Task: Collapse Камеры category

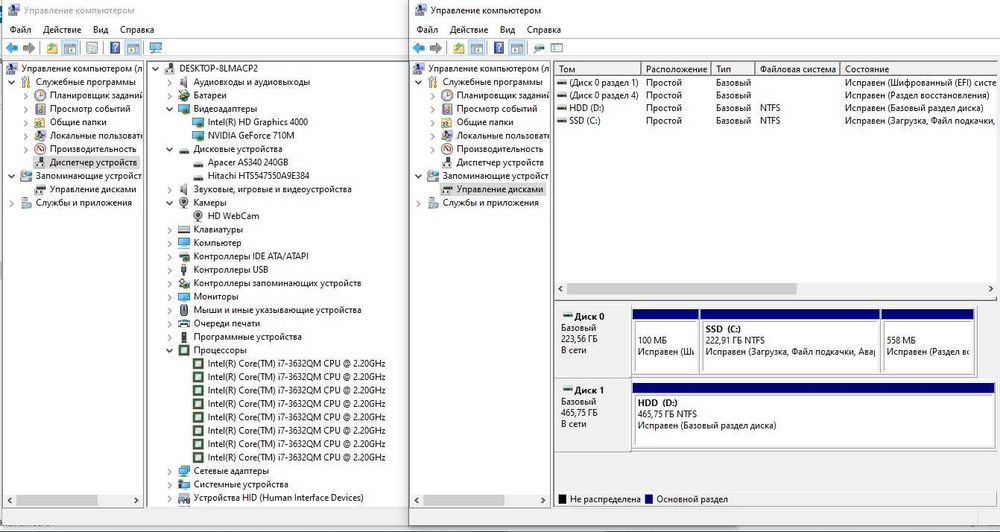Action: pos(170,203)
